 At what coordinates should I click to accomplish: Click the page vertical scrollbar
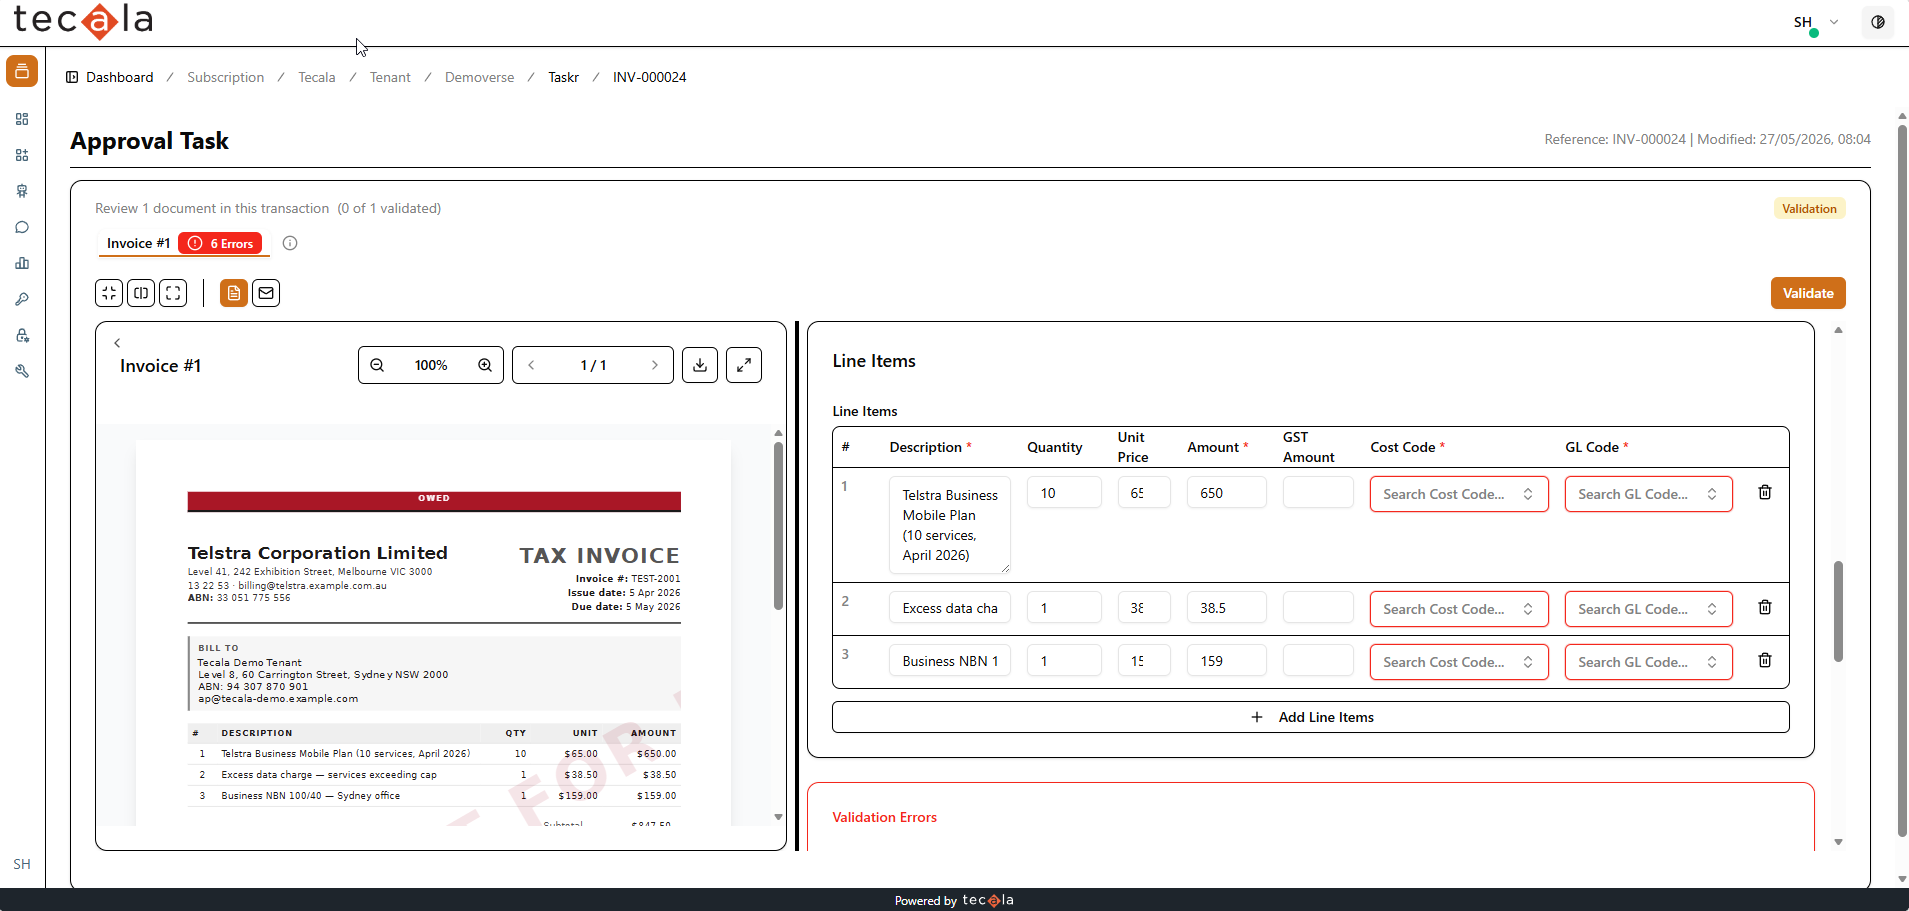1902,480
